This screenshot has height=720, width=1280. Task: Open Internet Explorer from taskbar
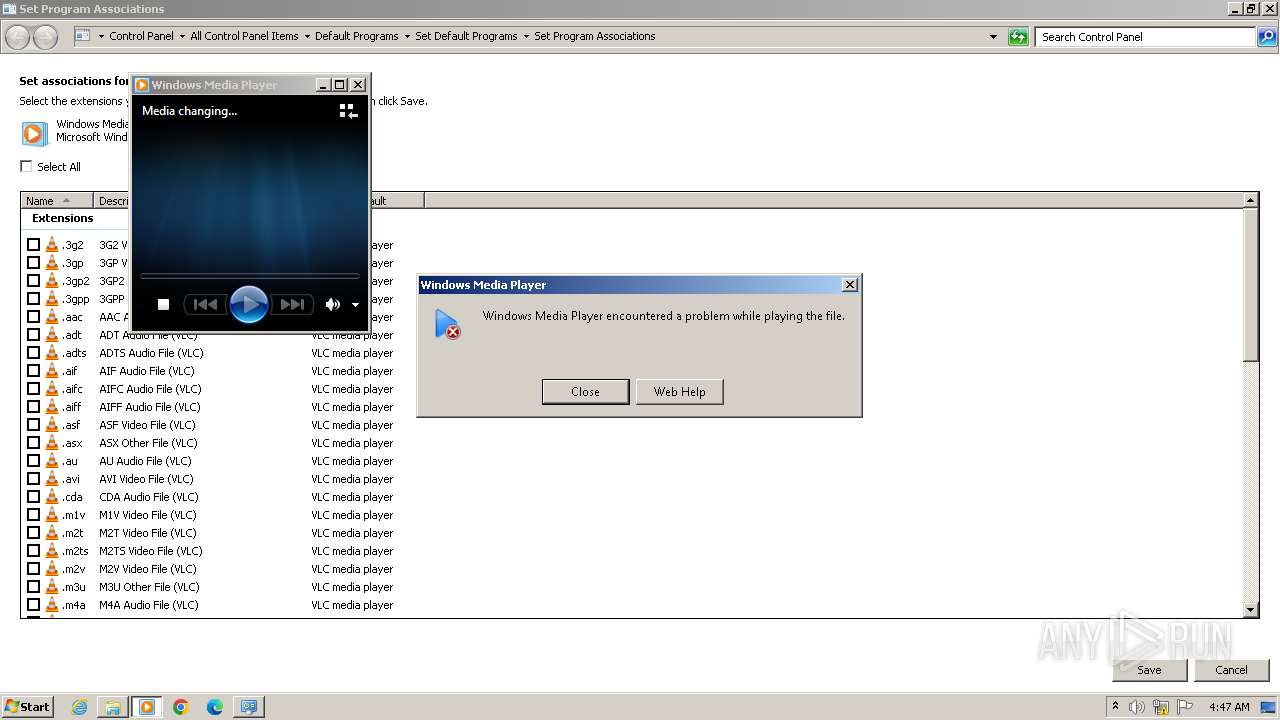(x=79, y=707)
